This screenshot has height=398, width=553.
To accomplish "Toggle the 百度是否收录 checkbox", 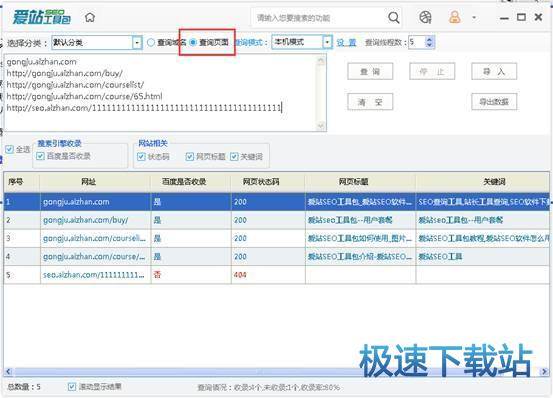I will (40, 156).
